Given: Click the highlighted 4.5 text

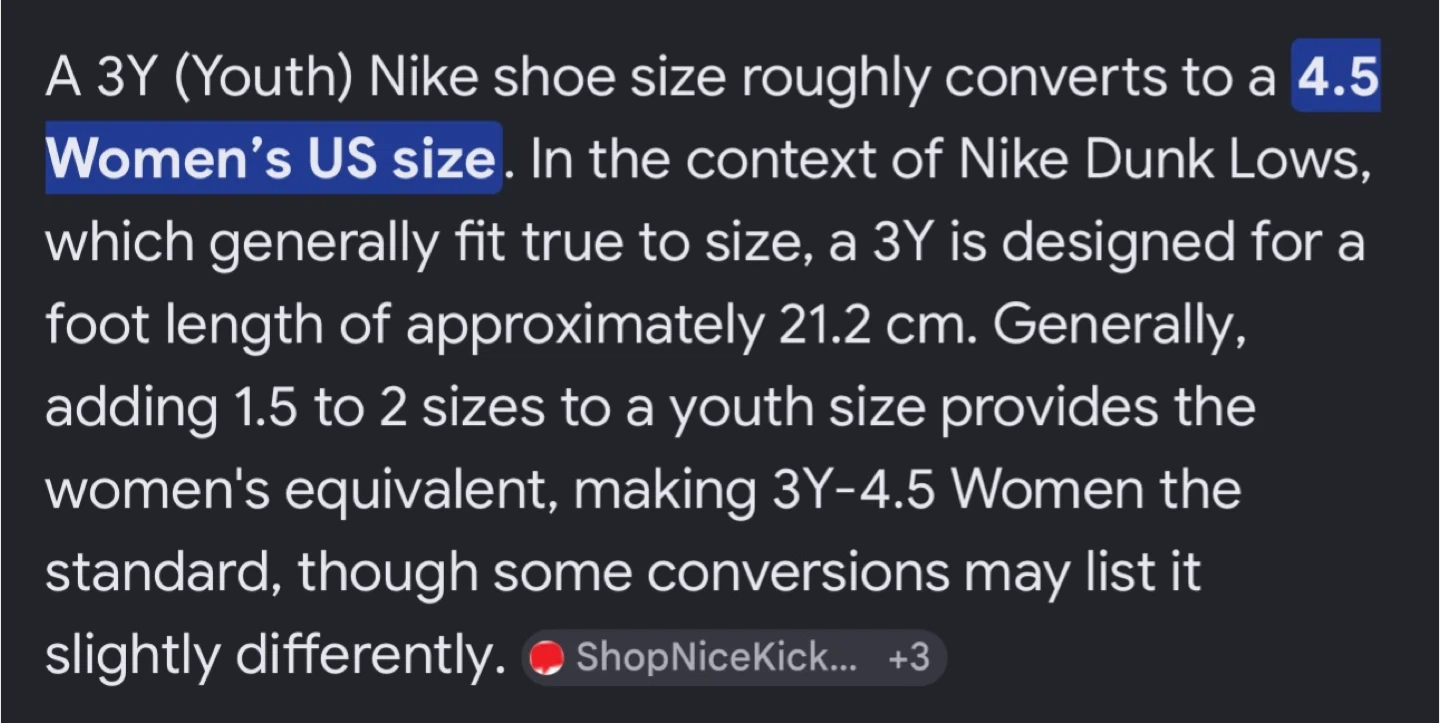Looking at the screenshot, I should click(x=1336, y=76).
